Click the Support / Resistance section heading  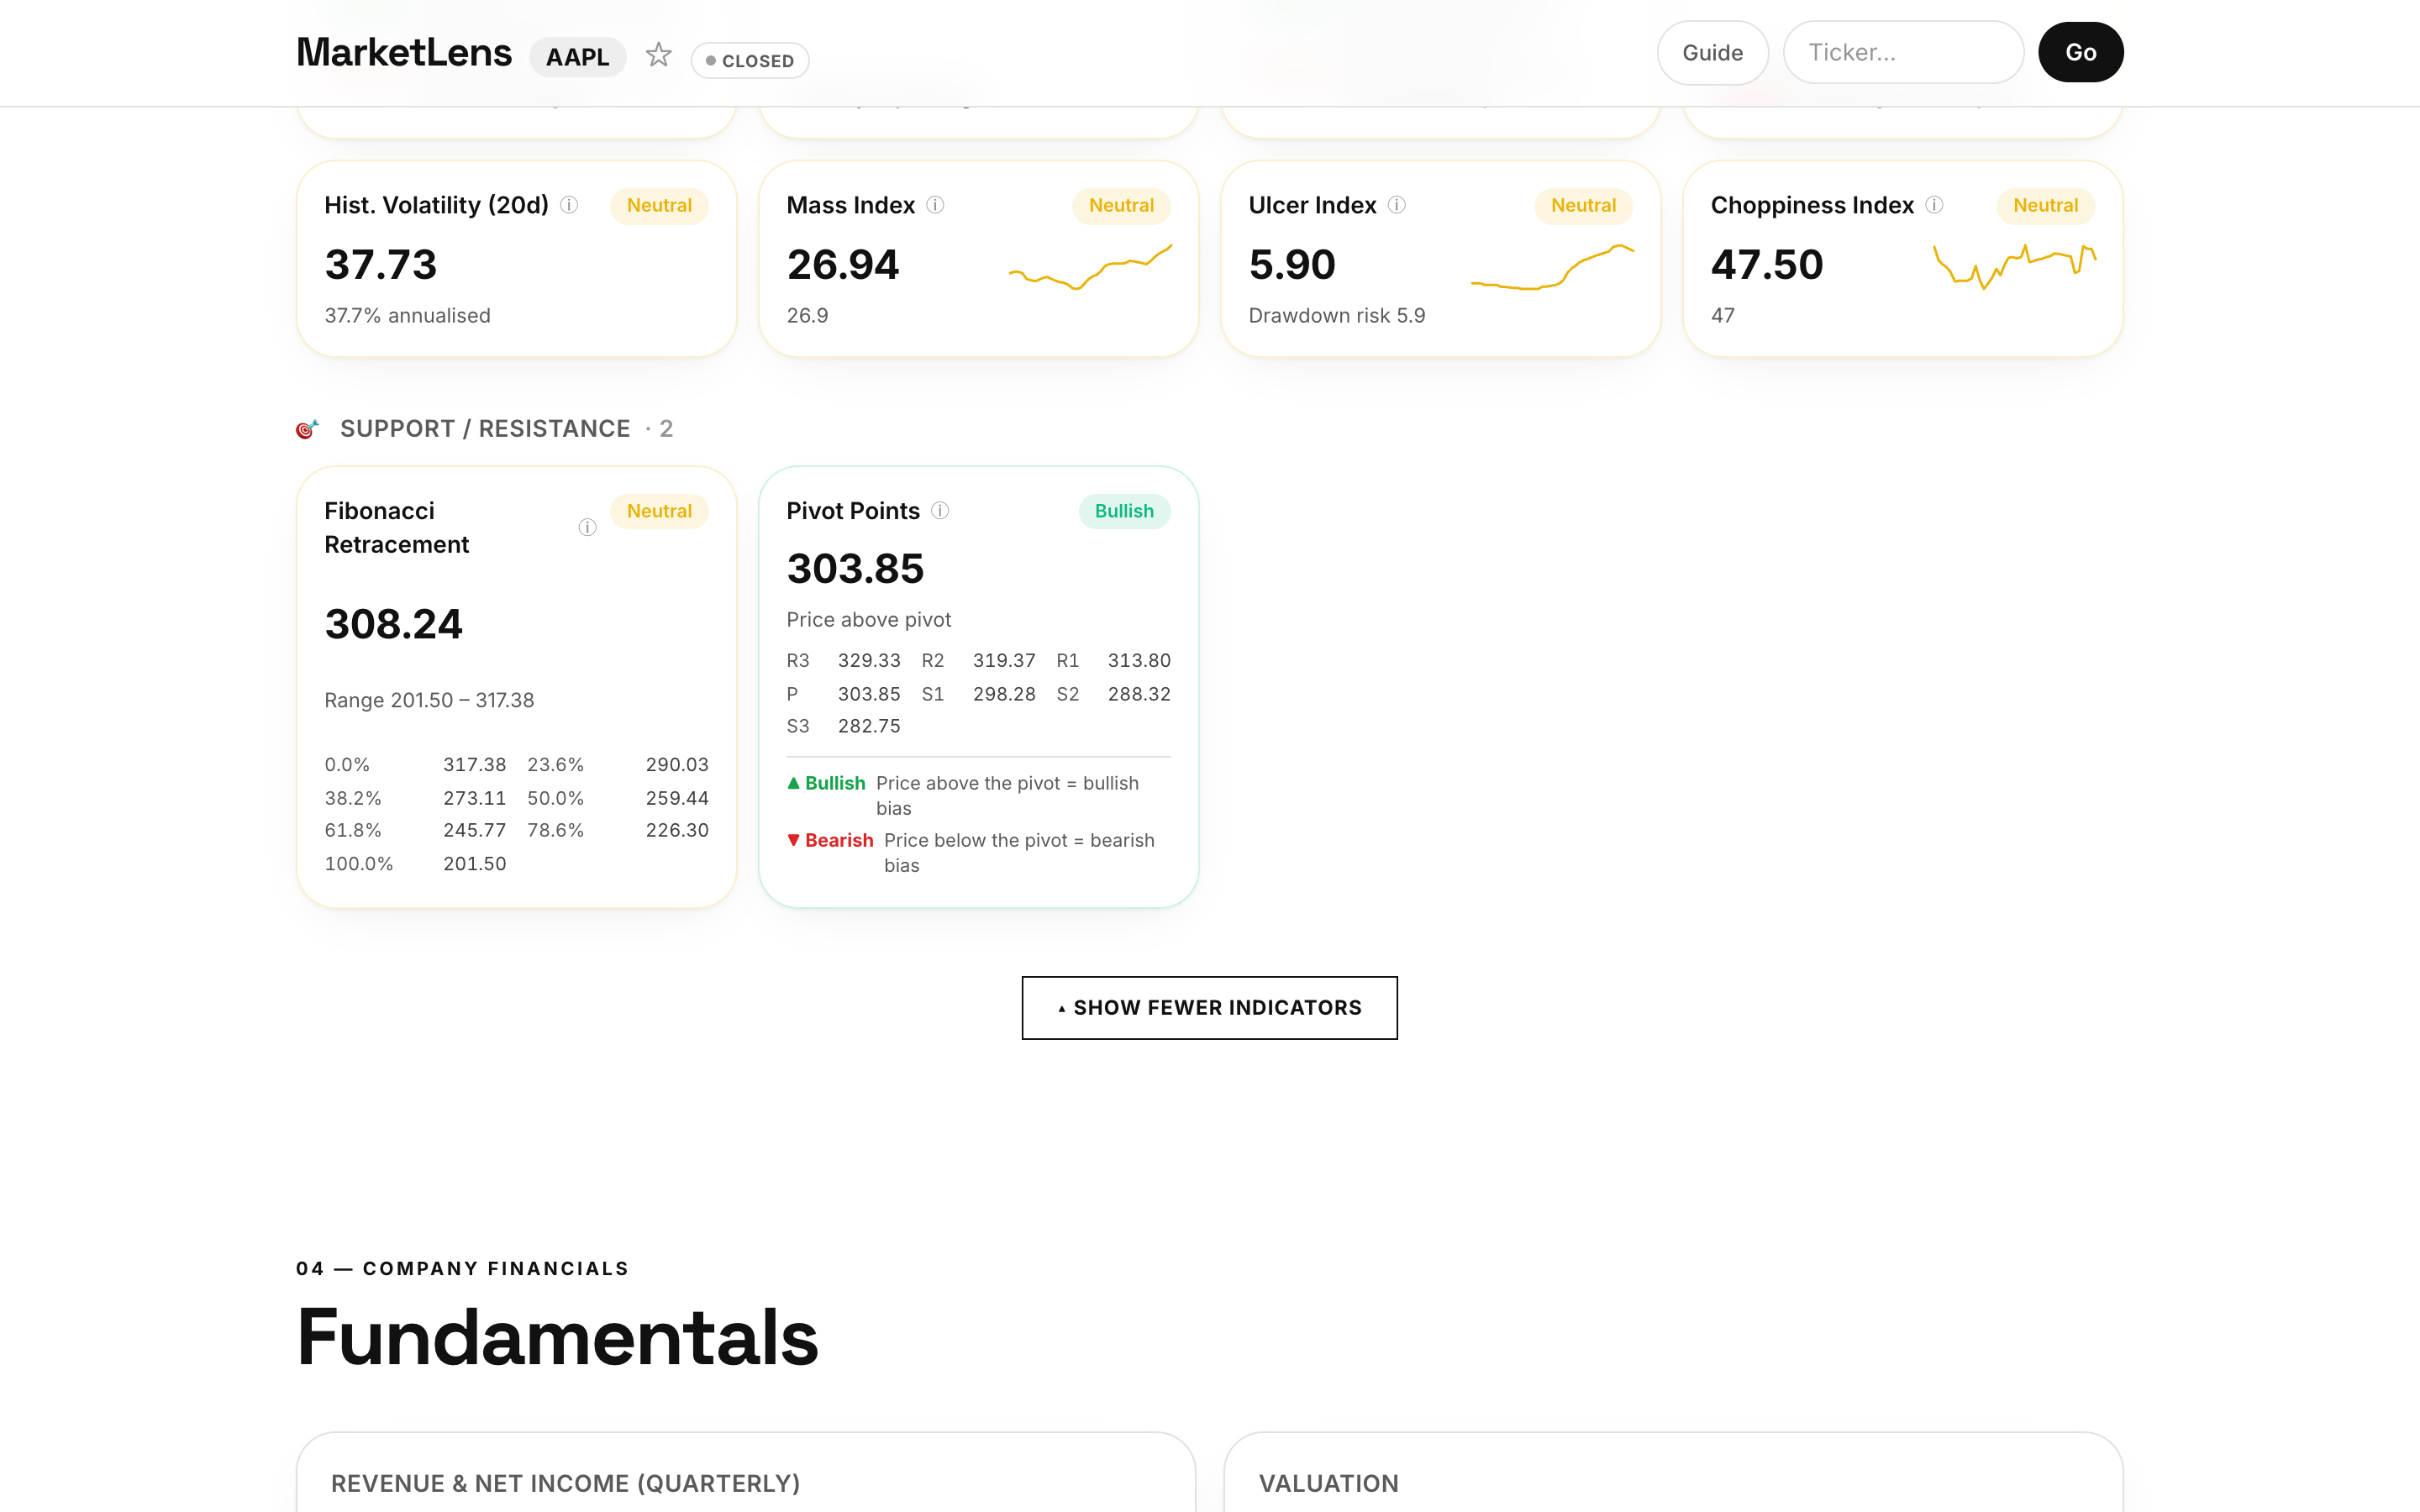click(x=485, y=429)
